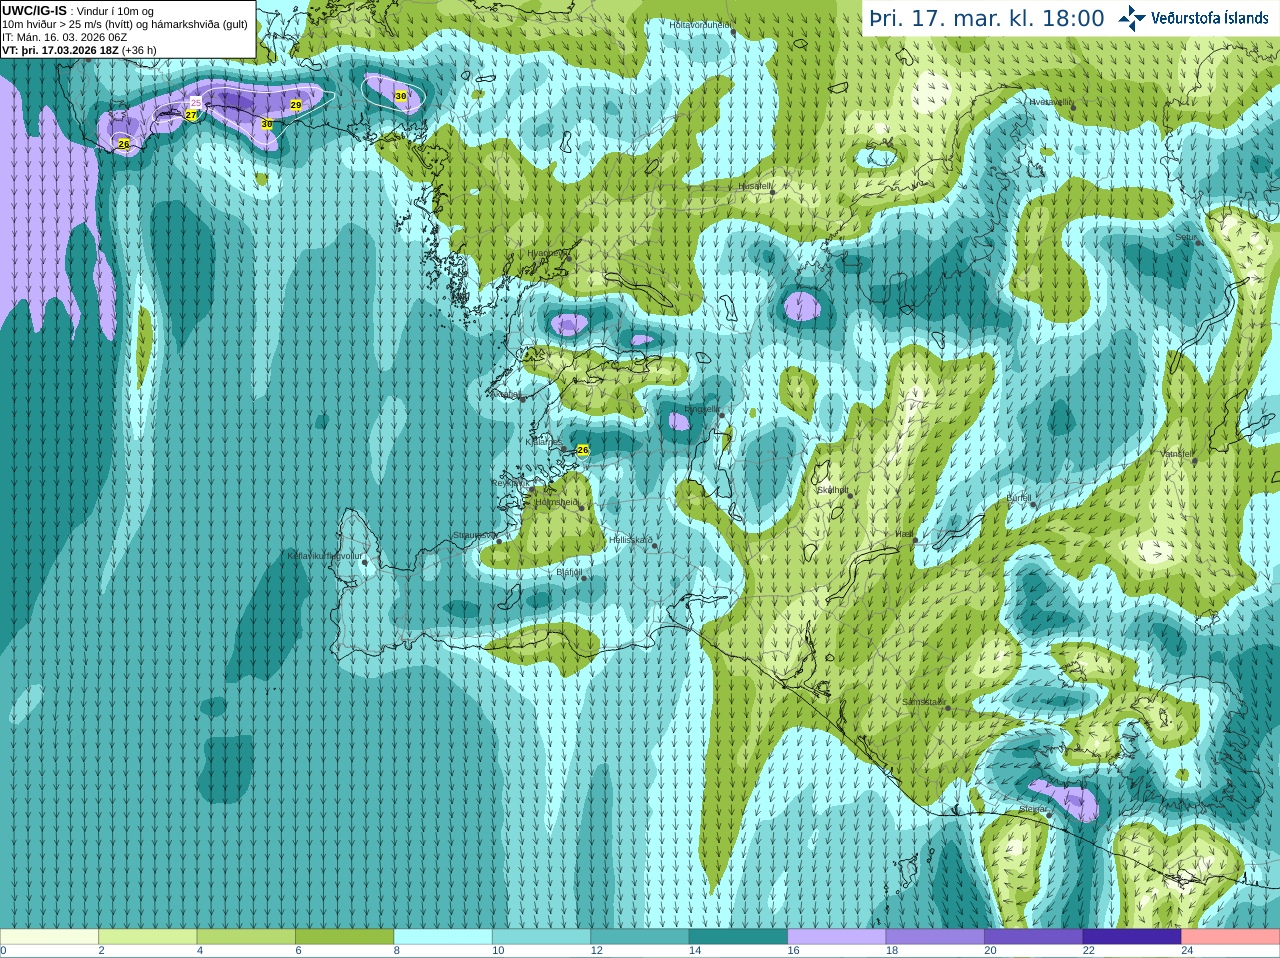Click the Steinar station label
Viewport: 1280px width, 958px height.
tap(1032, 809)
